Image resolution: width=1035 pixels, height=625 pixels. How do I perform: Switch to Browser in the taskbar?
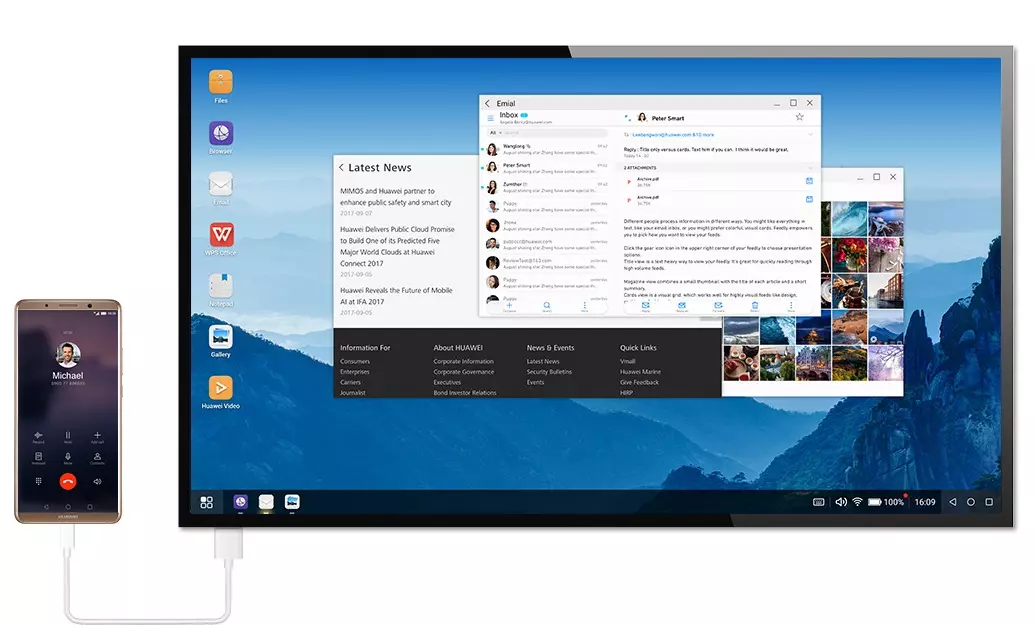[x=240, y=502]
